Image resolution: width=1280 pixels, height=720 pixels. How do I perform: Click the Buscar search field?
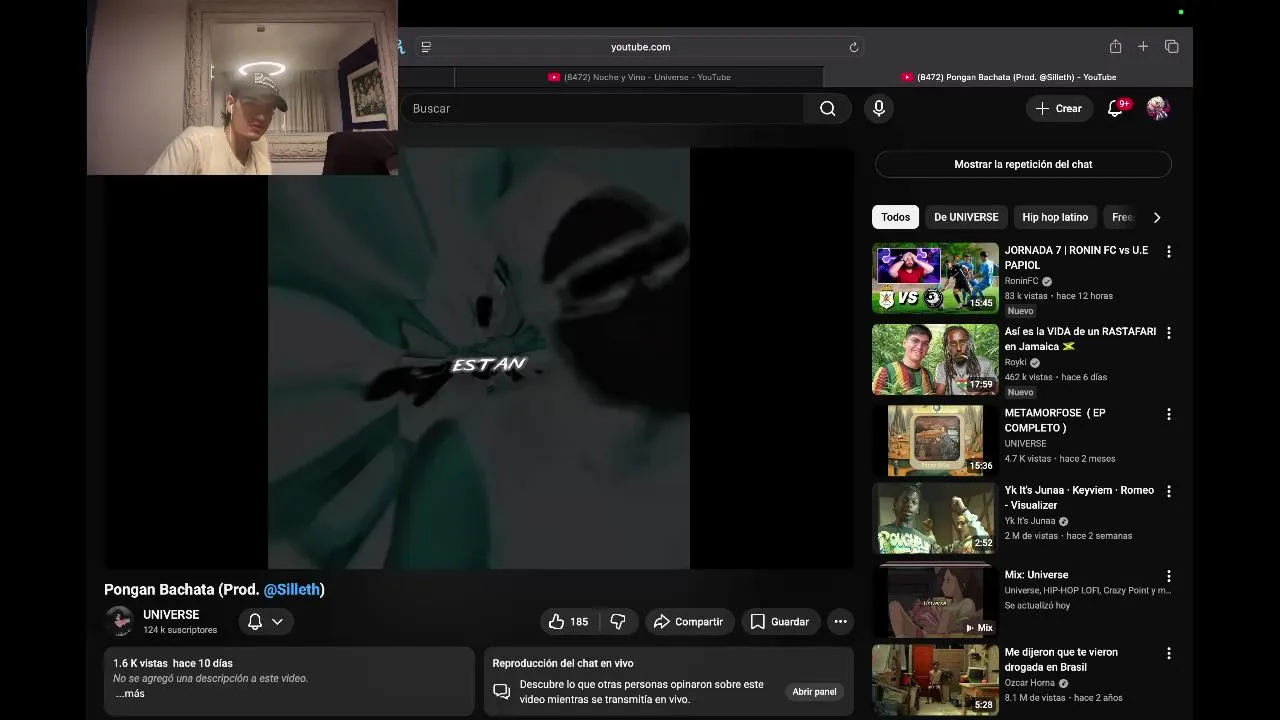click(x=603, y=108)
